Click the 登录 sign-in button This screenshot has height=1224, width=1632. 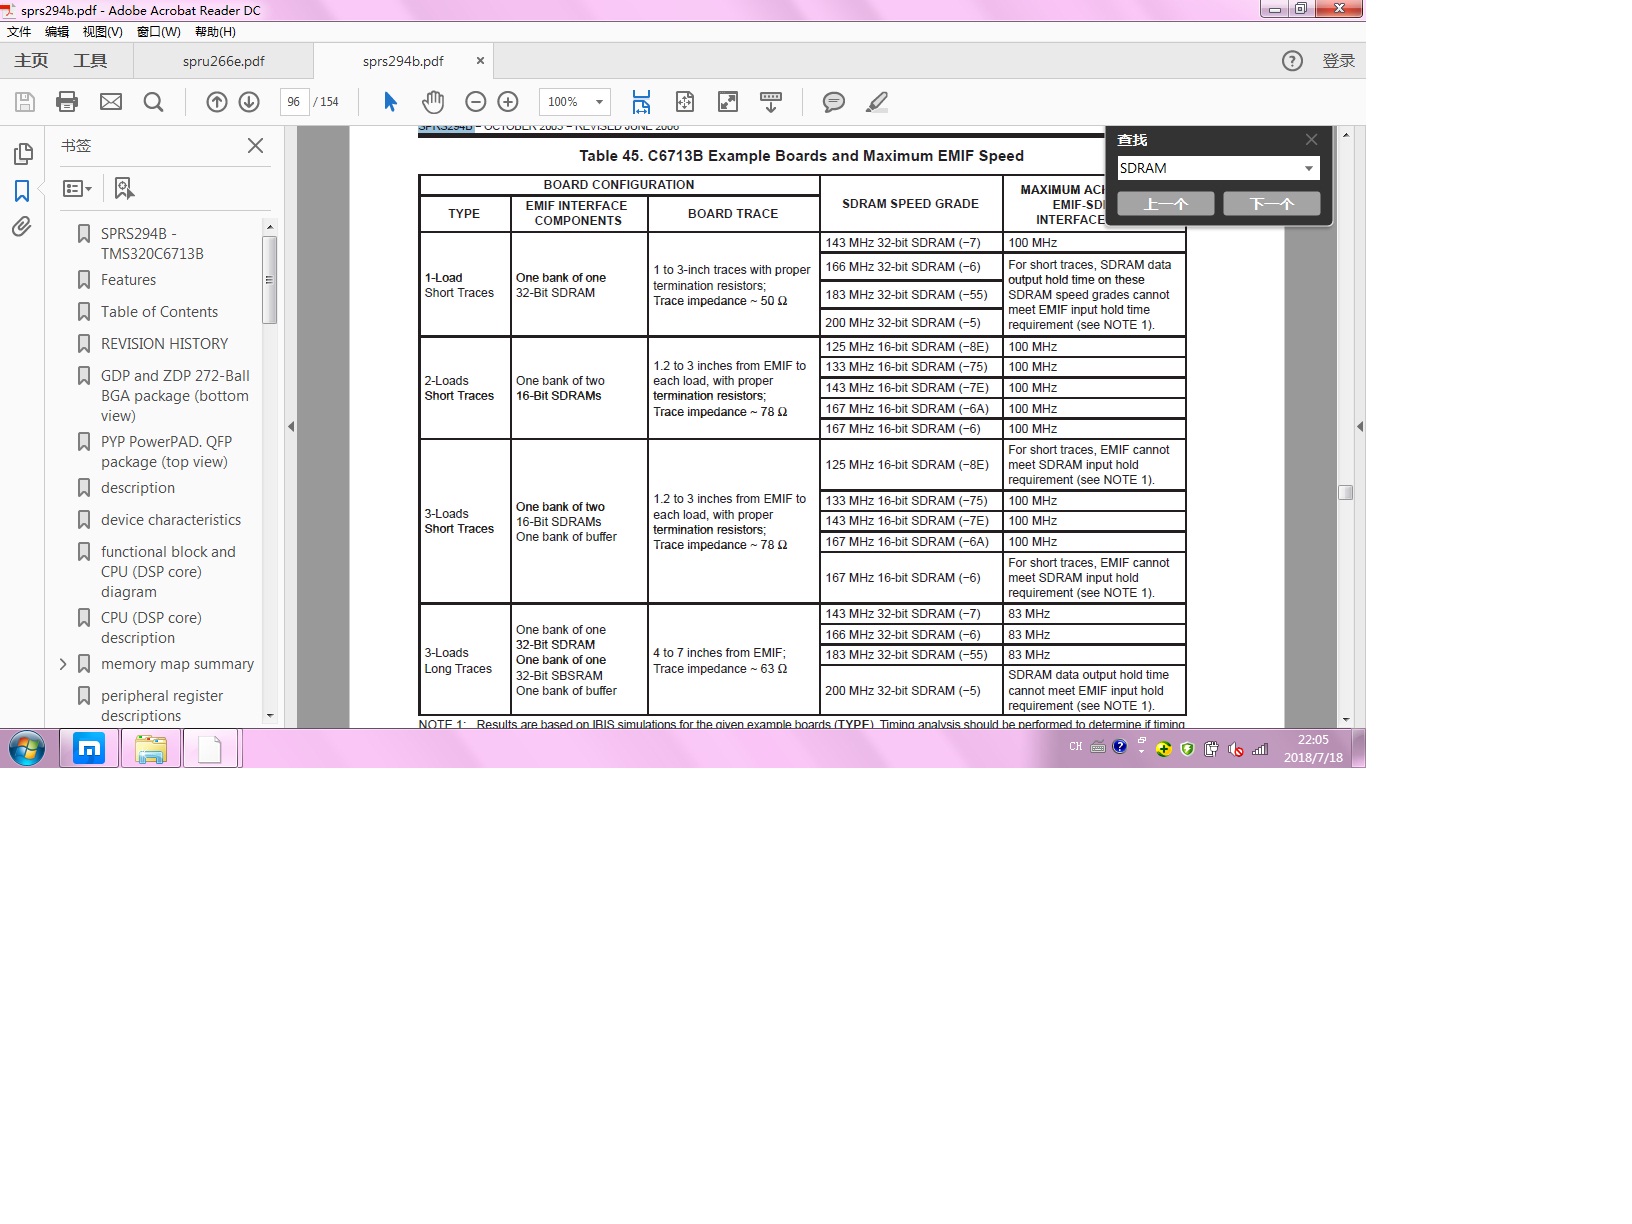(1338, 61)
